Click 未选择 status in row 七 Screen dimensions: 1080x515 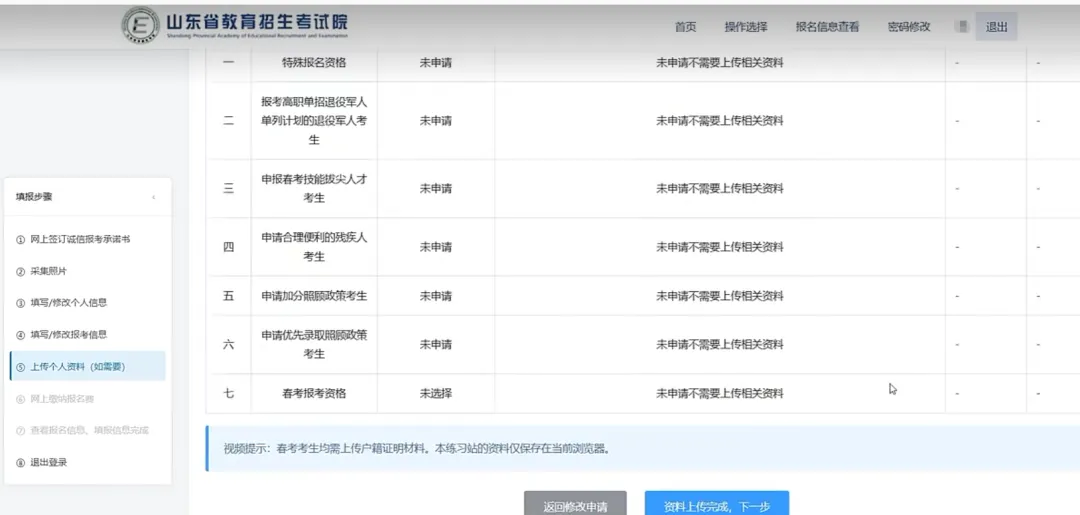(x=436, y=394)
